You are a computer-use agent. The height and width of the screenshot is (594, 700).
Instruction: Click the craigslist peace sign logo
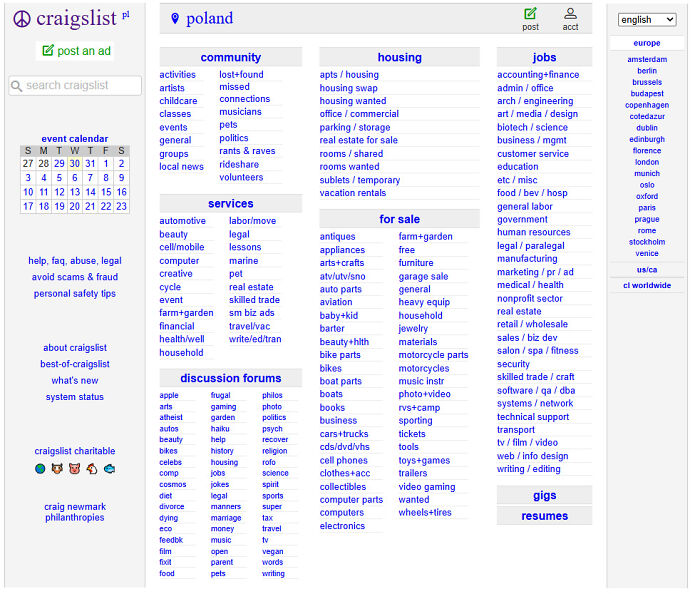[22, 19]
